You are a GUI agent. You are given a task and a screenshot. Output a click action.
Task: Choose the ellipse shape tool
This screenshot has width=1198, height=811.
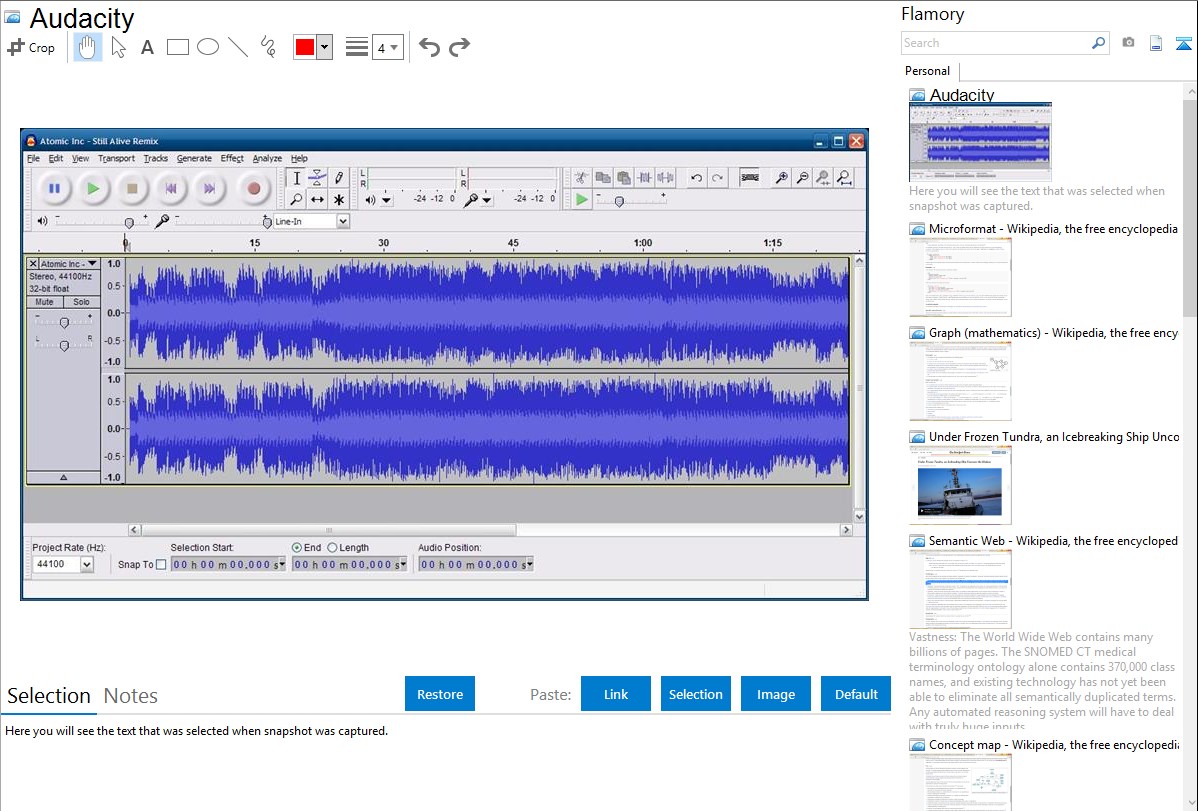pyautogui.click(x=207, y=47)
